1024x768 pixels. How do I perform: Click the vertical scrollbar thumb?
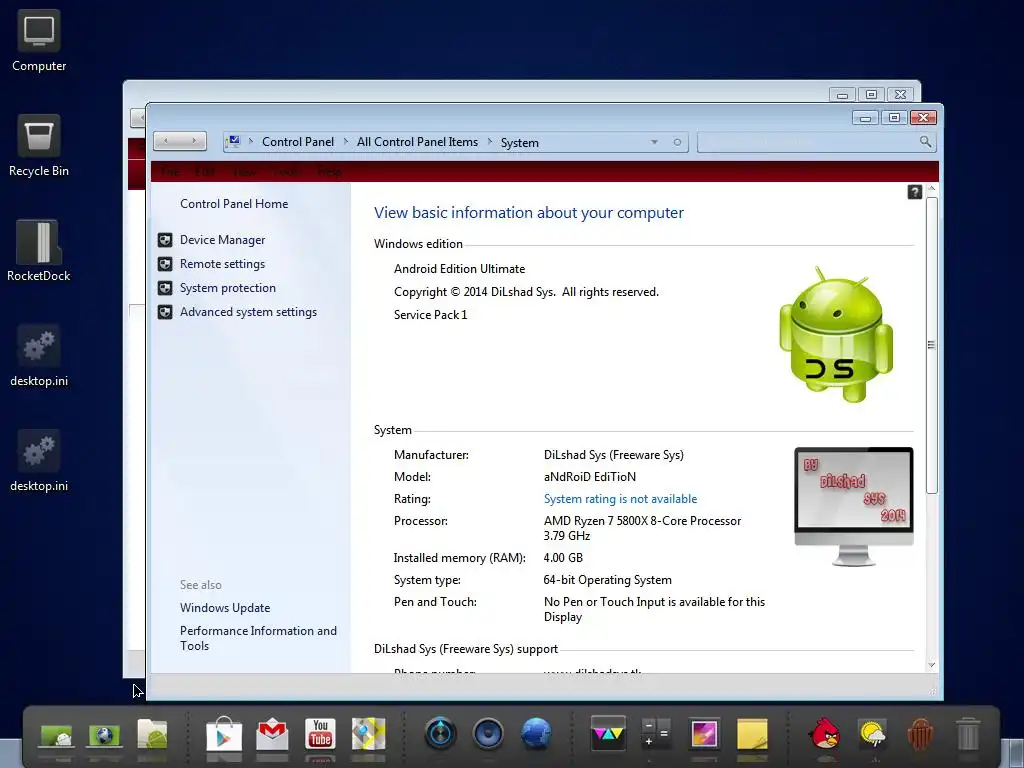(x=931, y=345)
